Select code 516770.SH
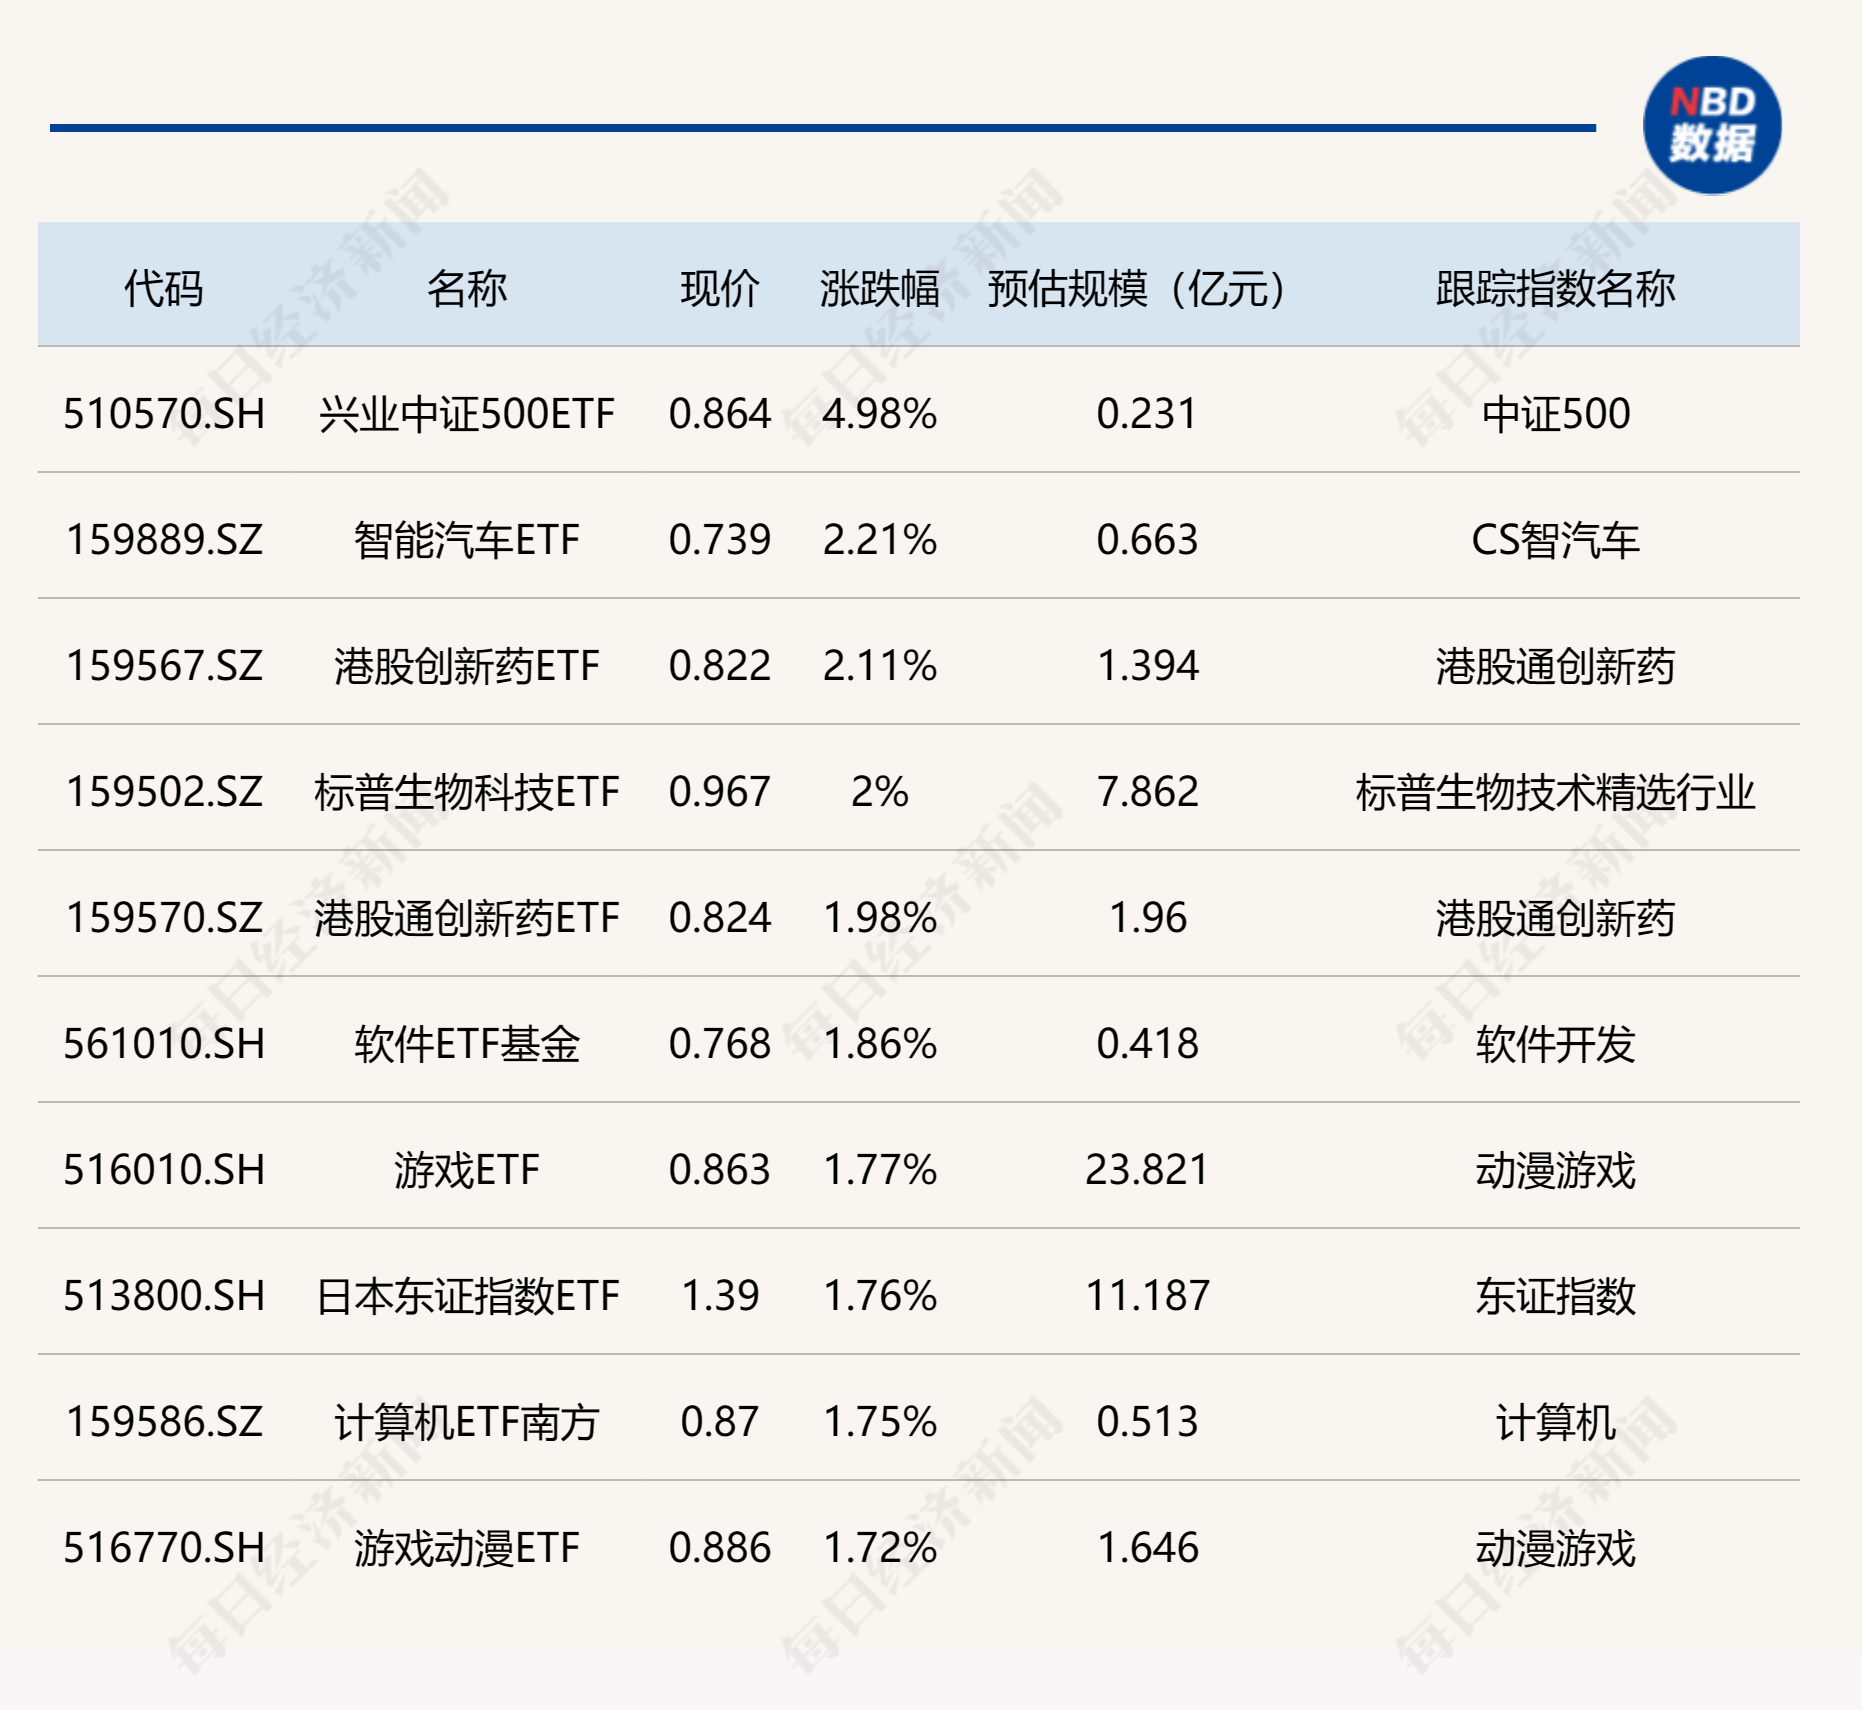This screenshot has height=1710, width=1862. coord(164,1548)
